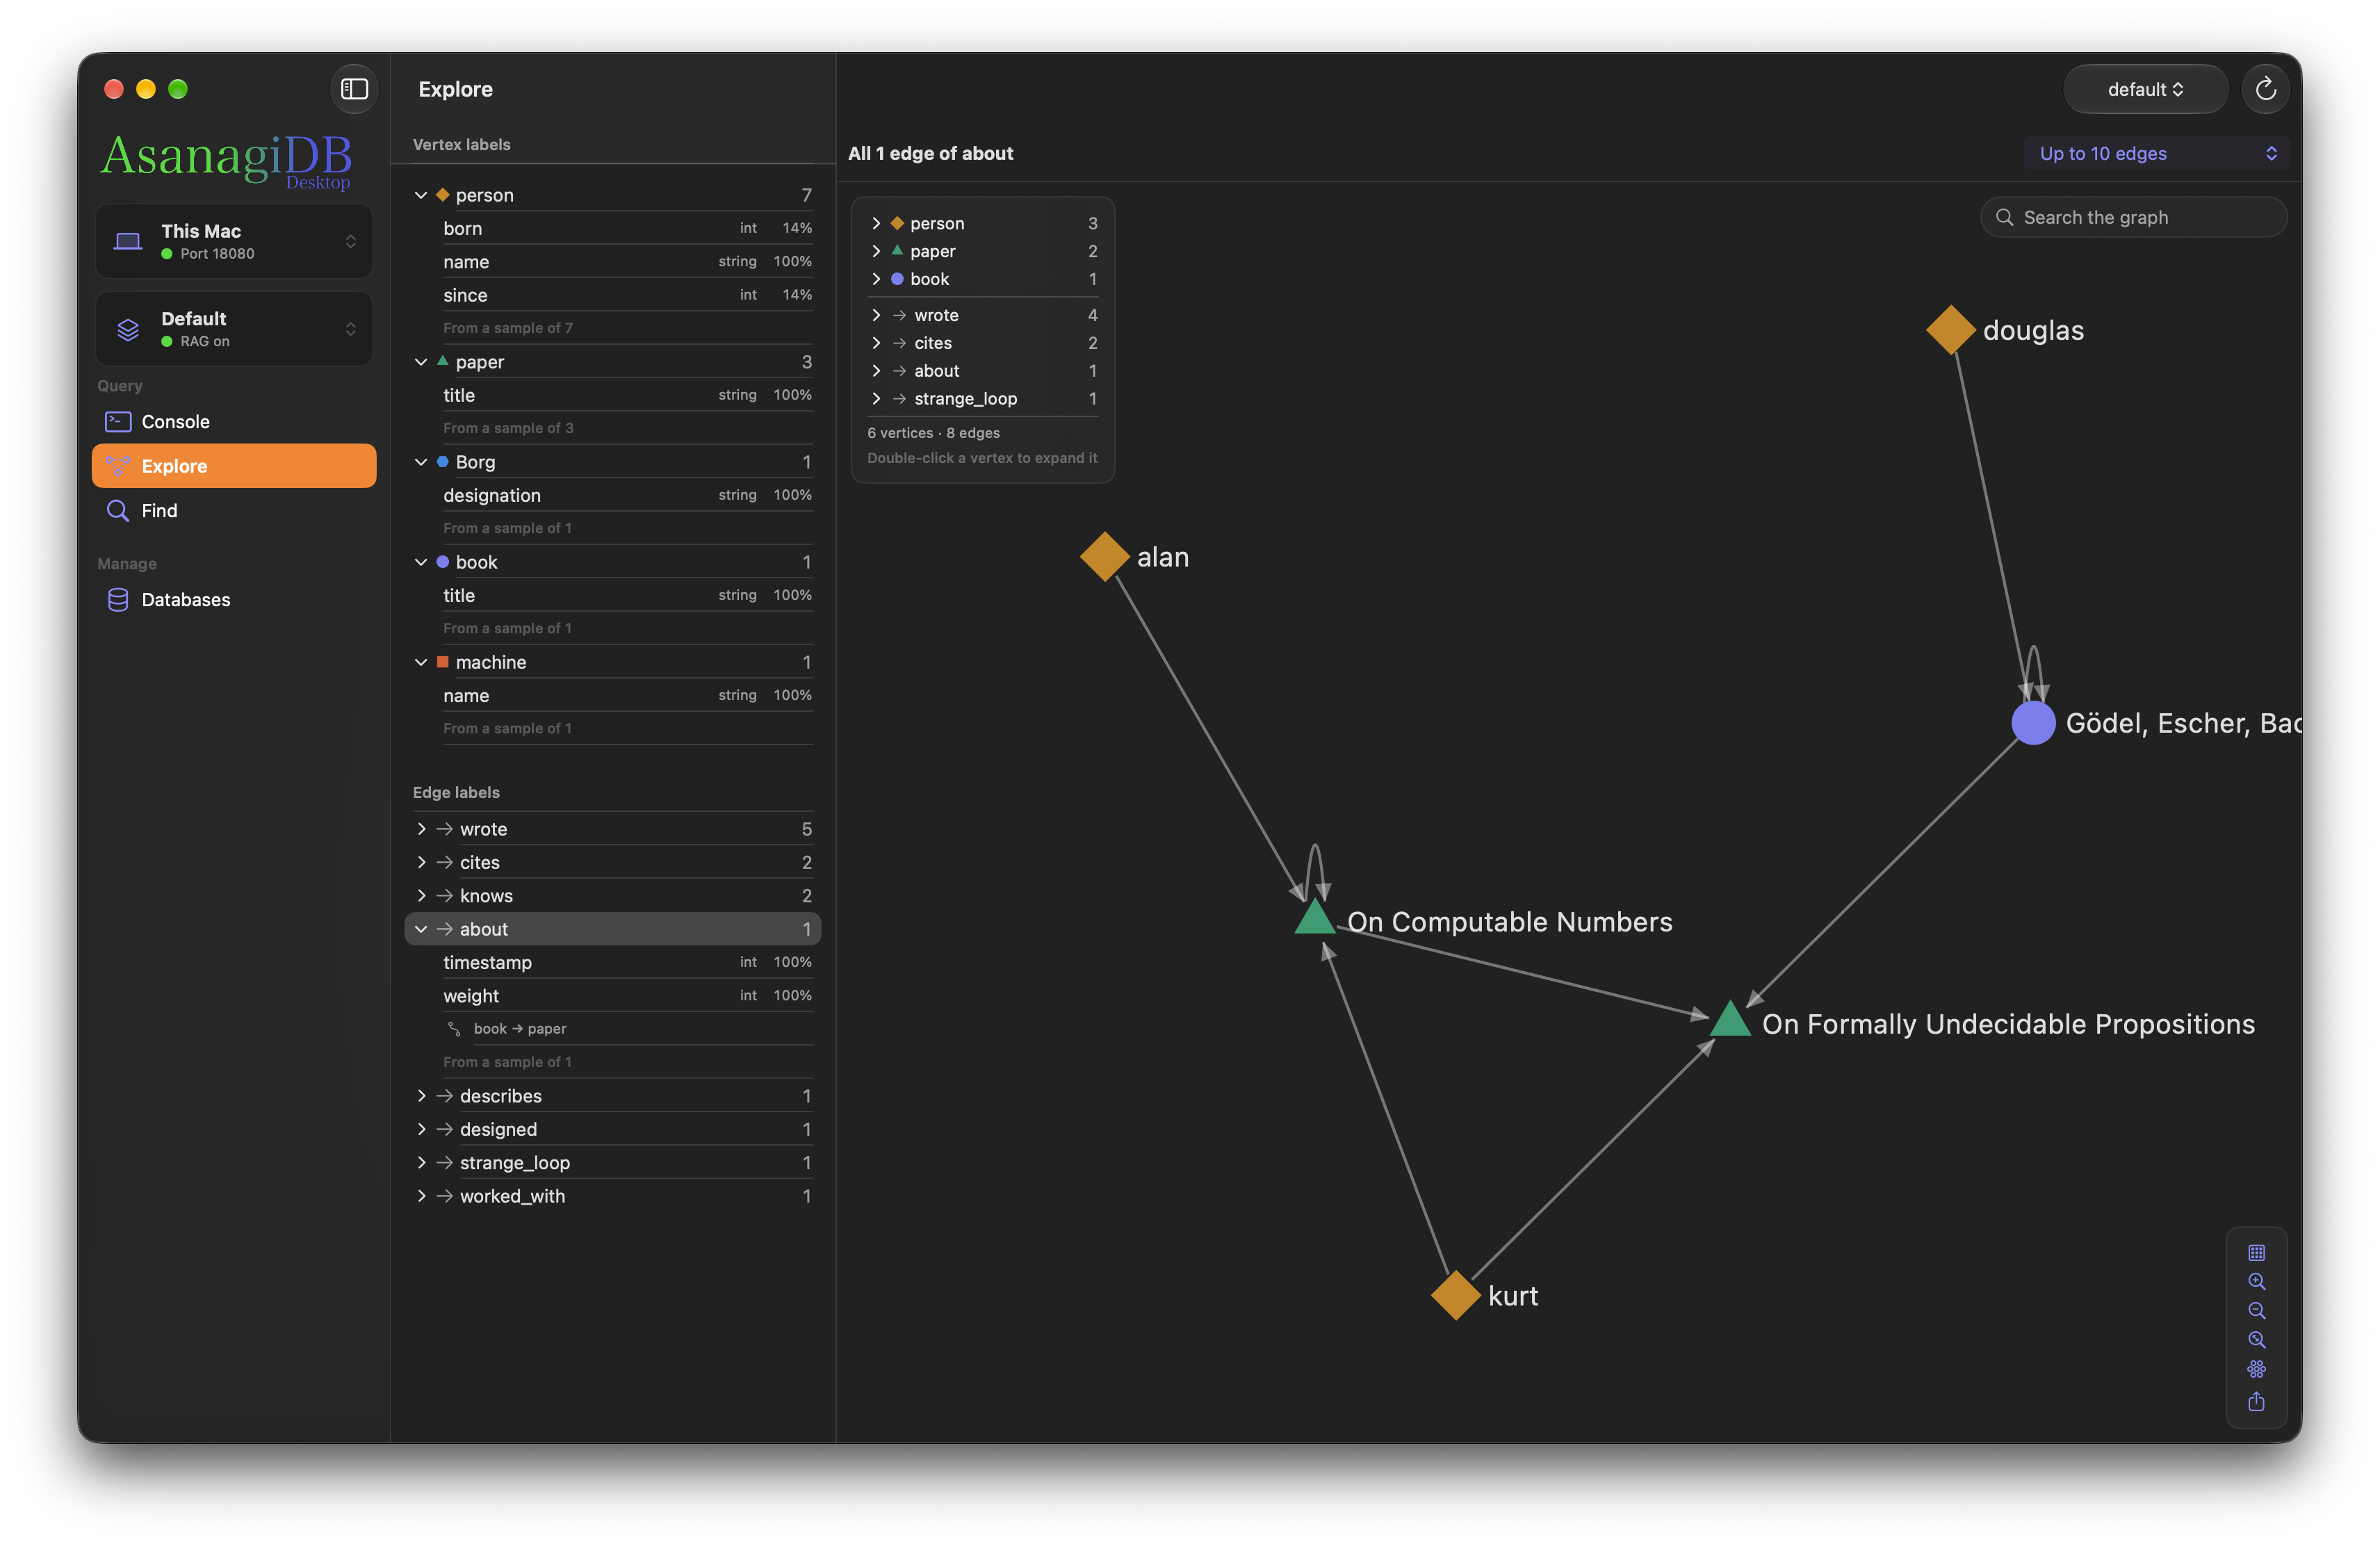Open the Console query view
2380x1546 pixels.
(x=234, y=421)
